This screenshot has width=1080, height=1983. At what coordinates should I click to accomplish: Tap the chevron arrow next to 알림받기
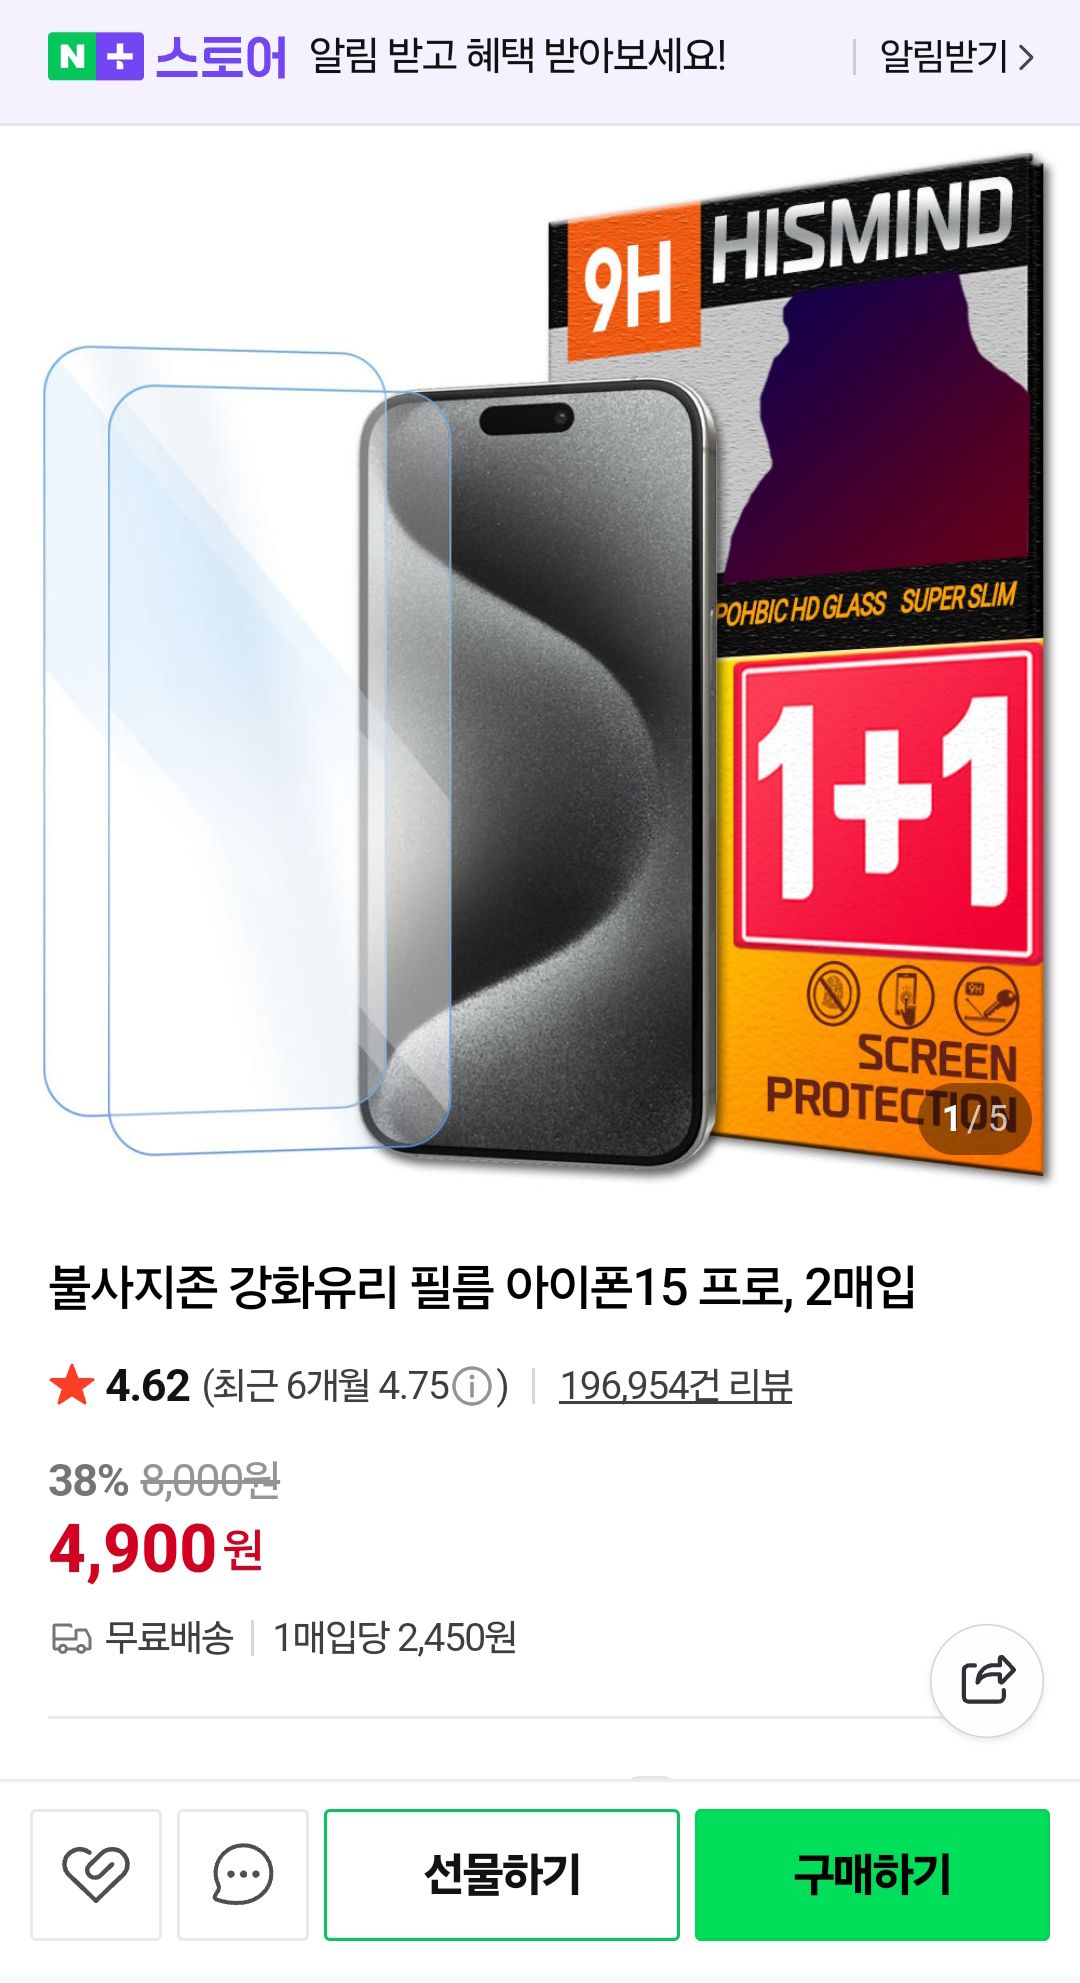pyautogui.click(x=1026, y=57)
